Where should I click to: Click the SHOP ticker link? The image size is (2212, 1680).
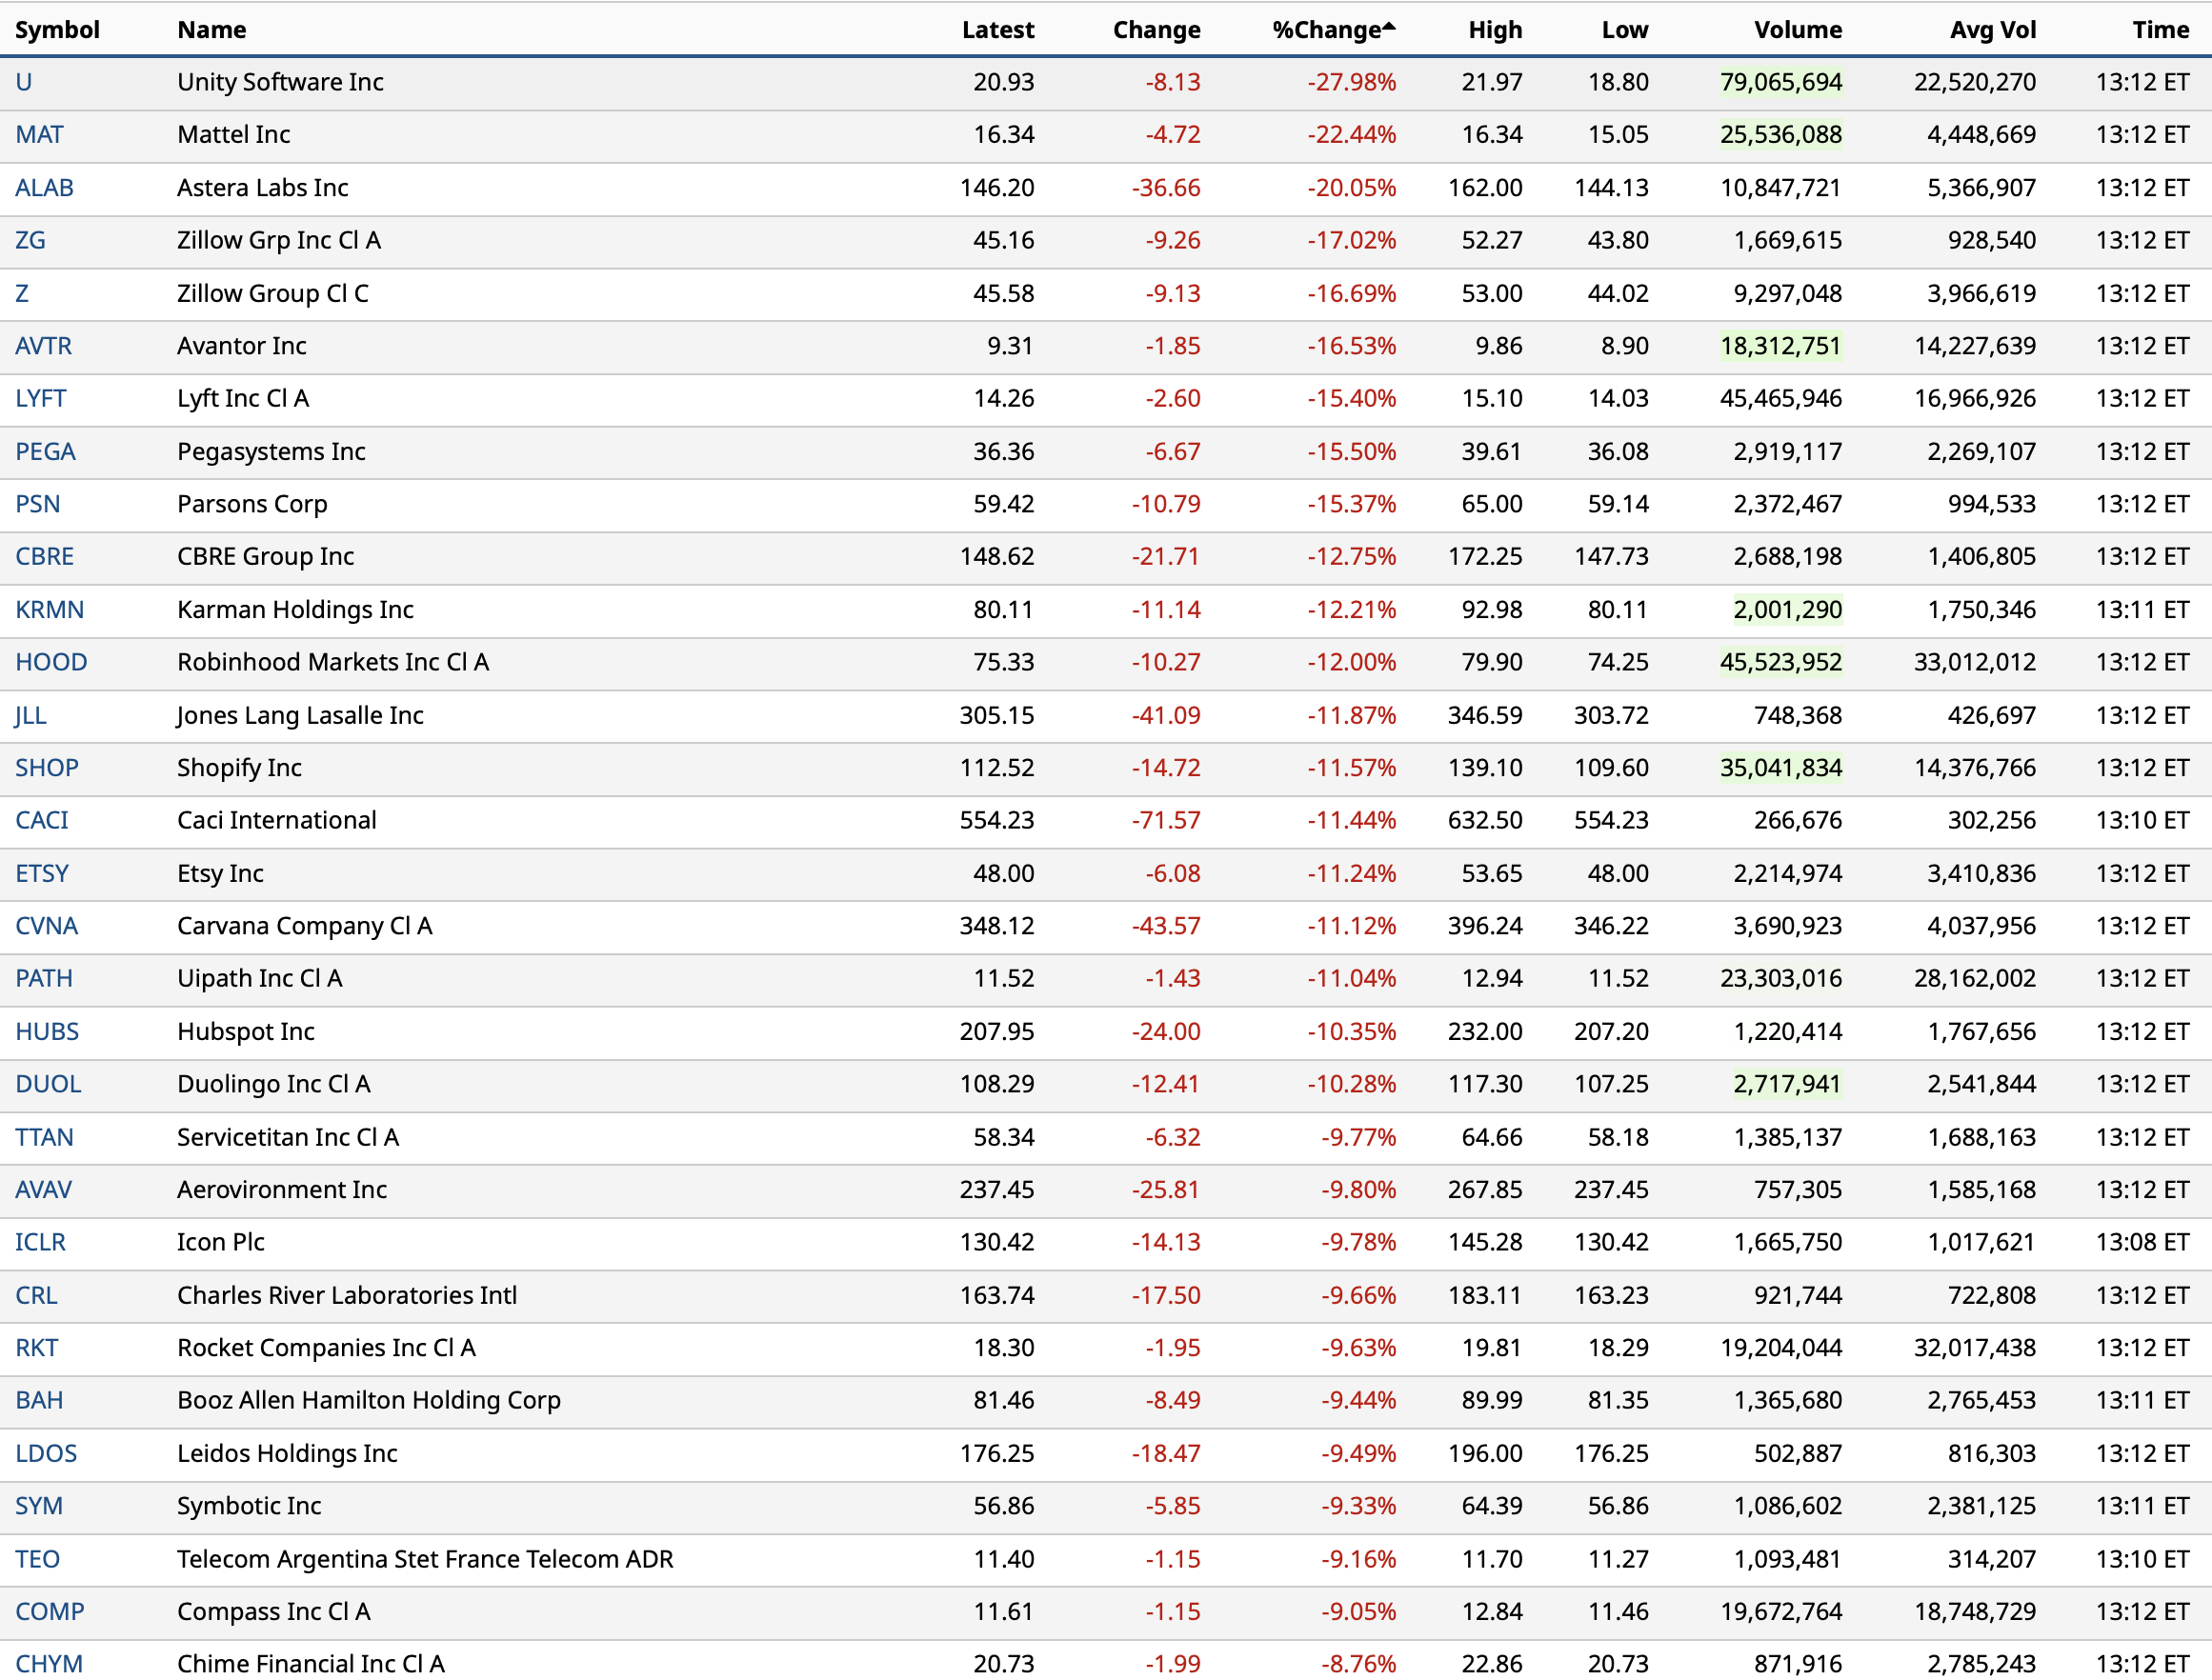point(46,768)
